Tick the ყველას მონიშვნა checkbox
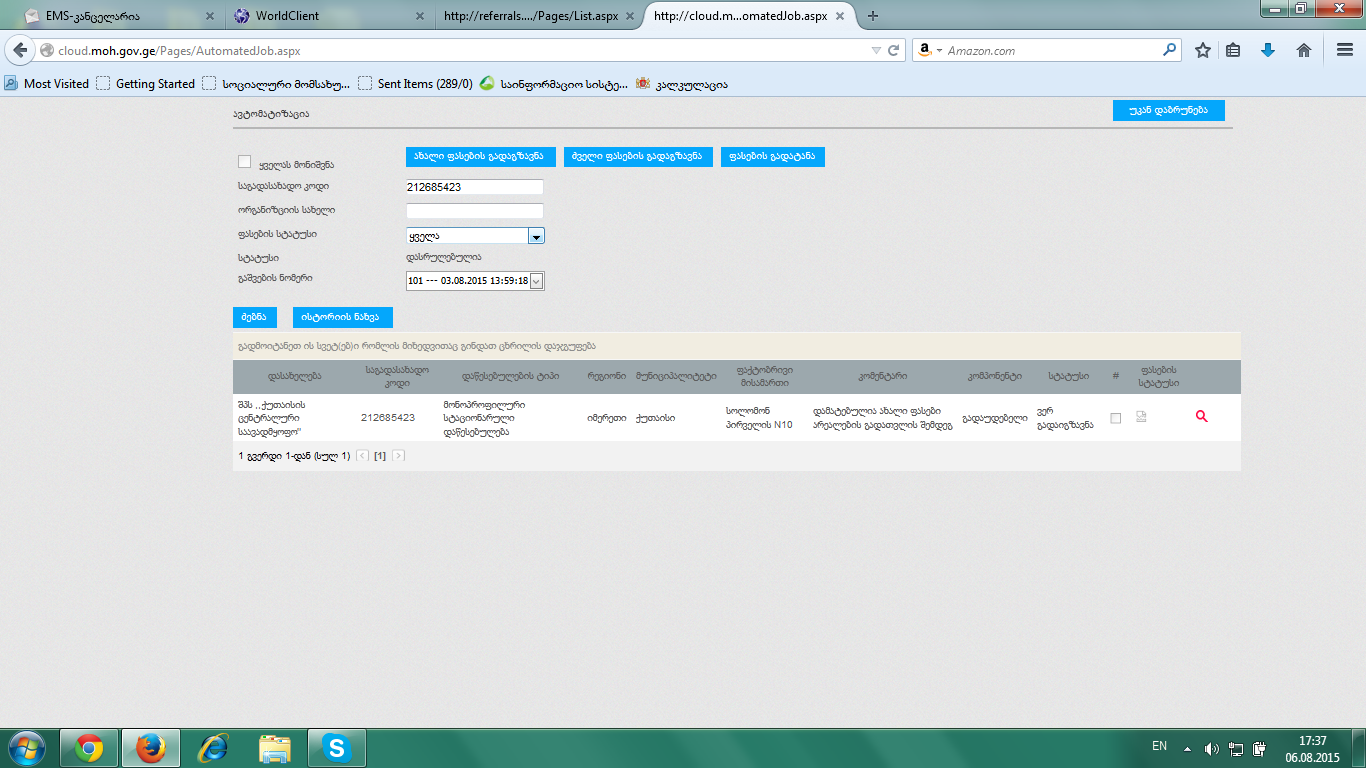Viewport: 1366px width, 768px height. pos(245,162)
